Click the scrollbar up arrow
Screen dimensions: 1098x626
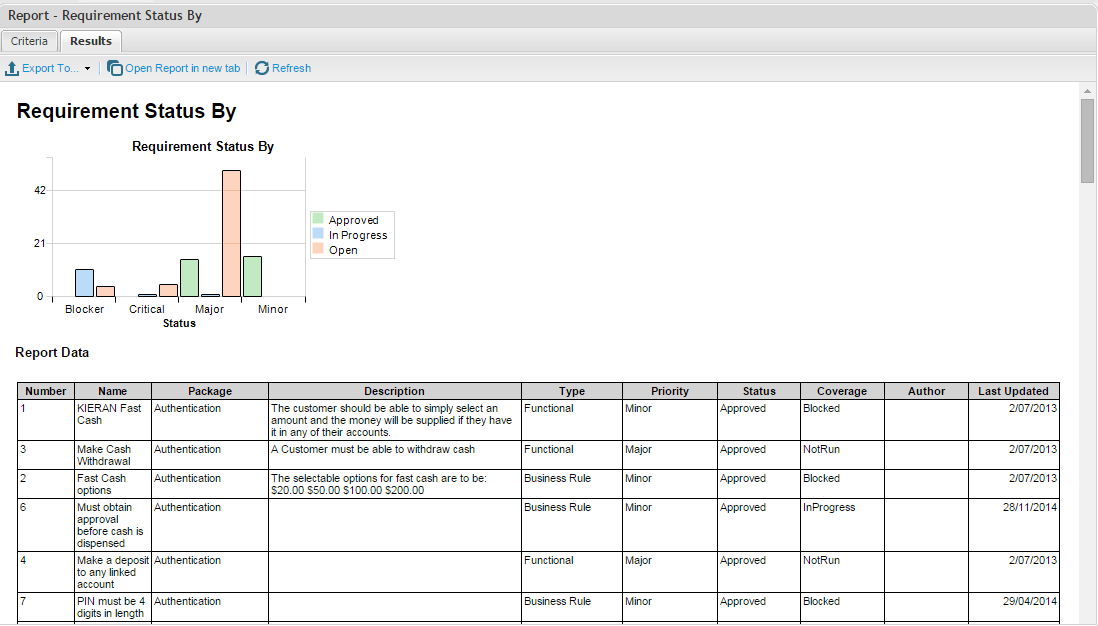(x=1087, y=91)
